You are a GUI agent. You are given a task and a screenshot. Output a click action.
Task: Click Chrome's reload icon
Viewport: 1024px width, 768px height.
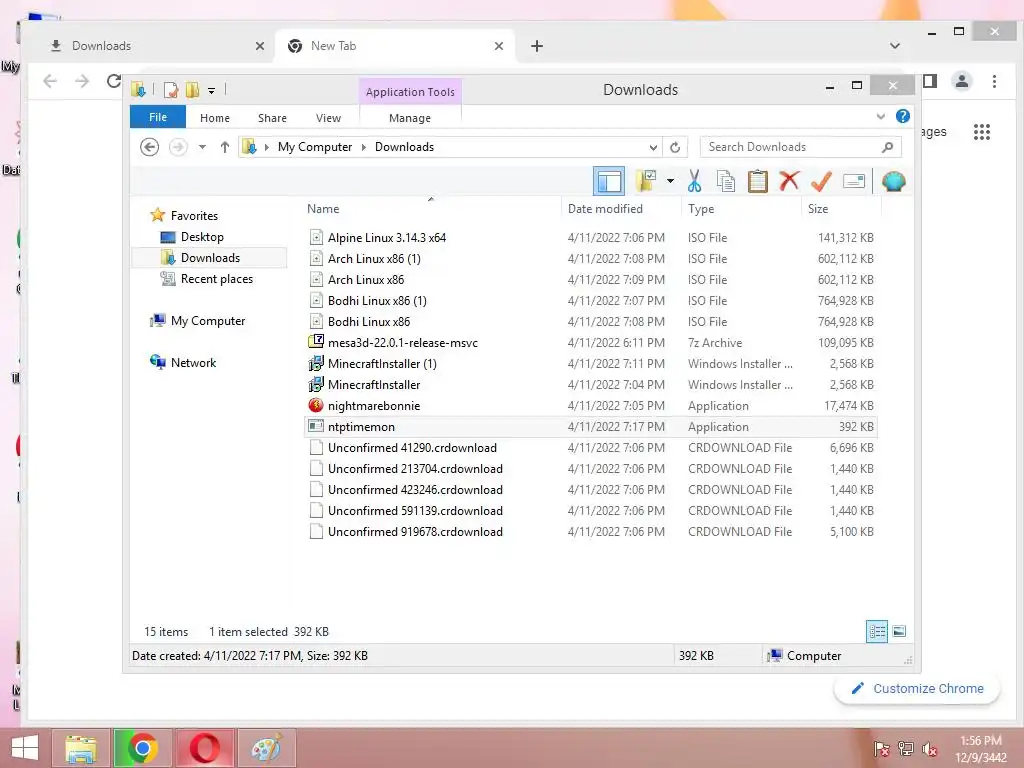pos(114,81)
